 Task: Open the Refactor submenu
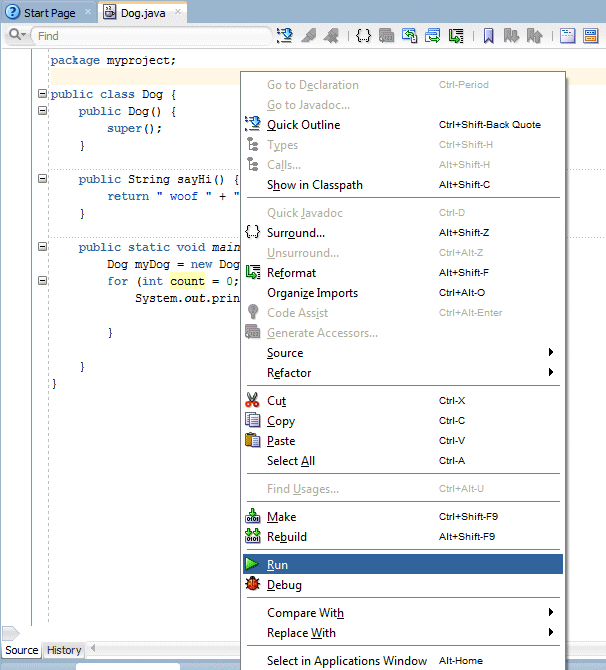(x=403, y=373)
